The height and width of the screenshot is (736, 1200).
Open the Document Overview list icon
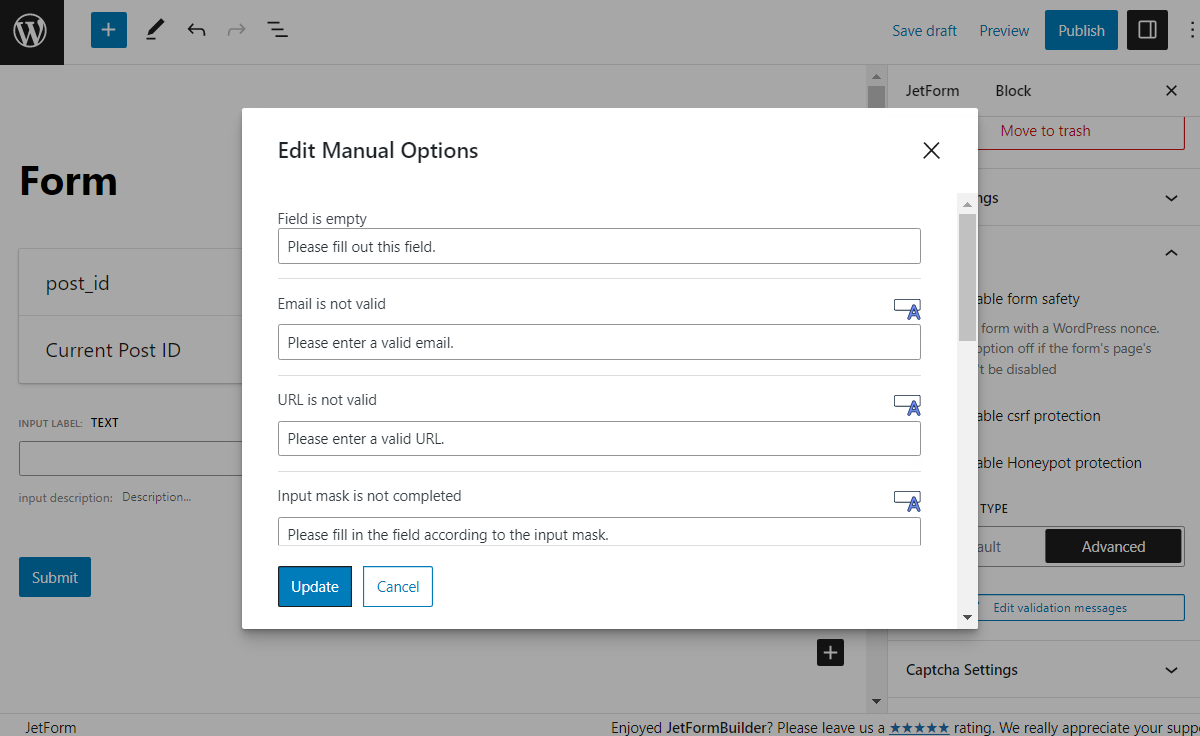click(277, 30)
